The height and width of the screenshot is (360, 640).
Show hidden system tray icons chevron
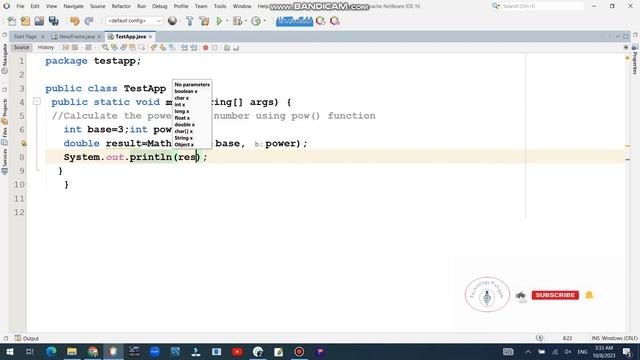pyautogui.click(x=528, y=351)
